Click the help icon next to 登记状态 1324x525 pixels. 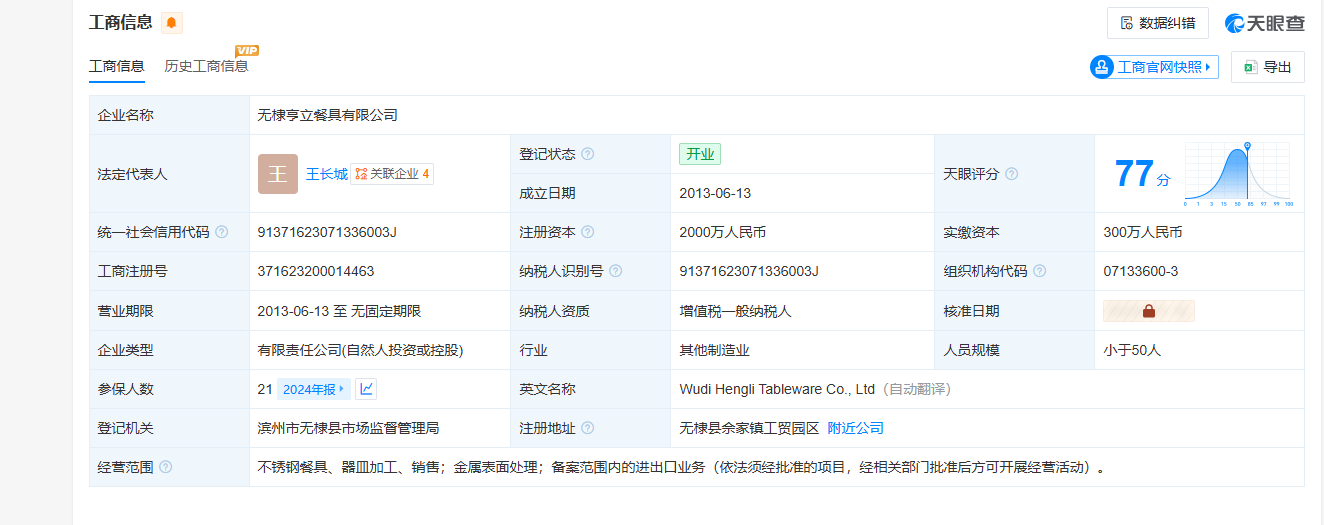pyautogui.click(x=588, y=154)
